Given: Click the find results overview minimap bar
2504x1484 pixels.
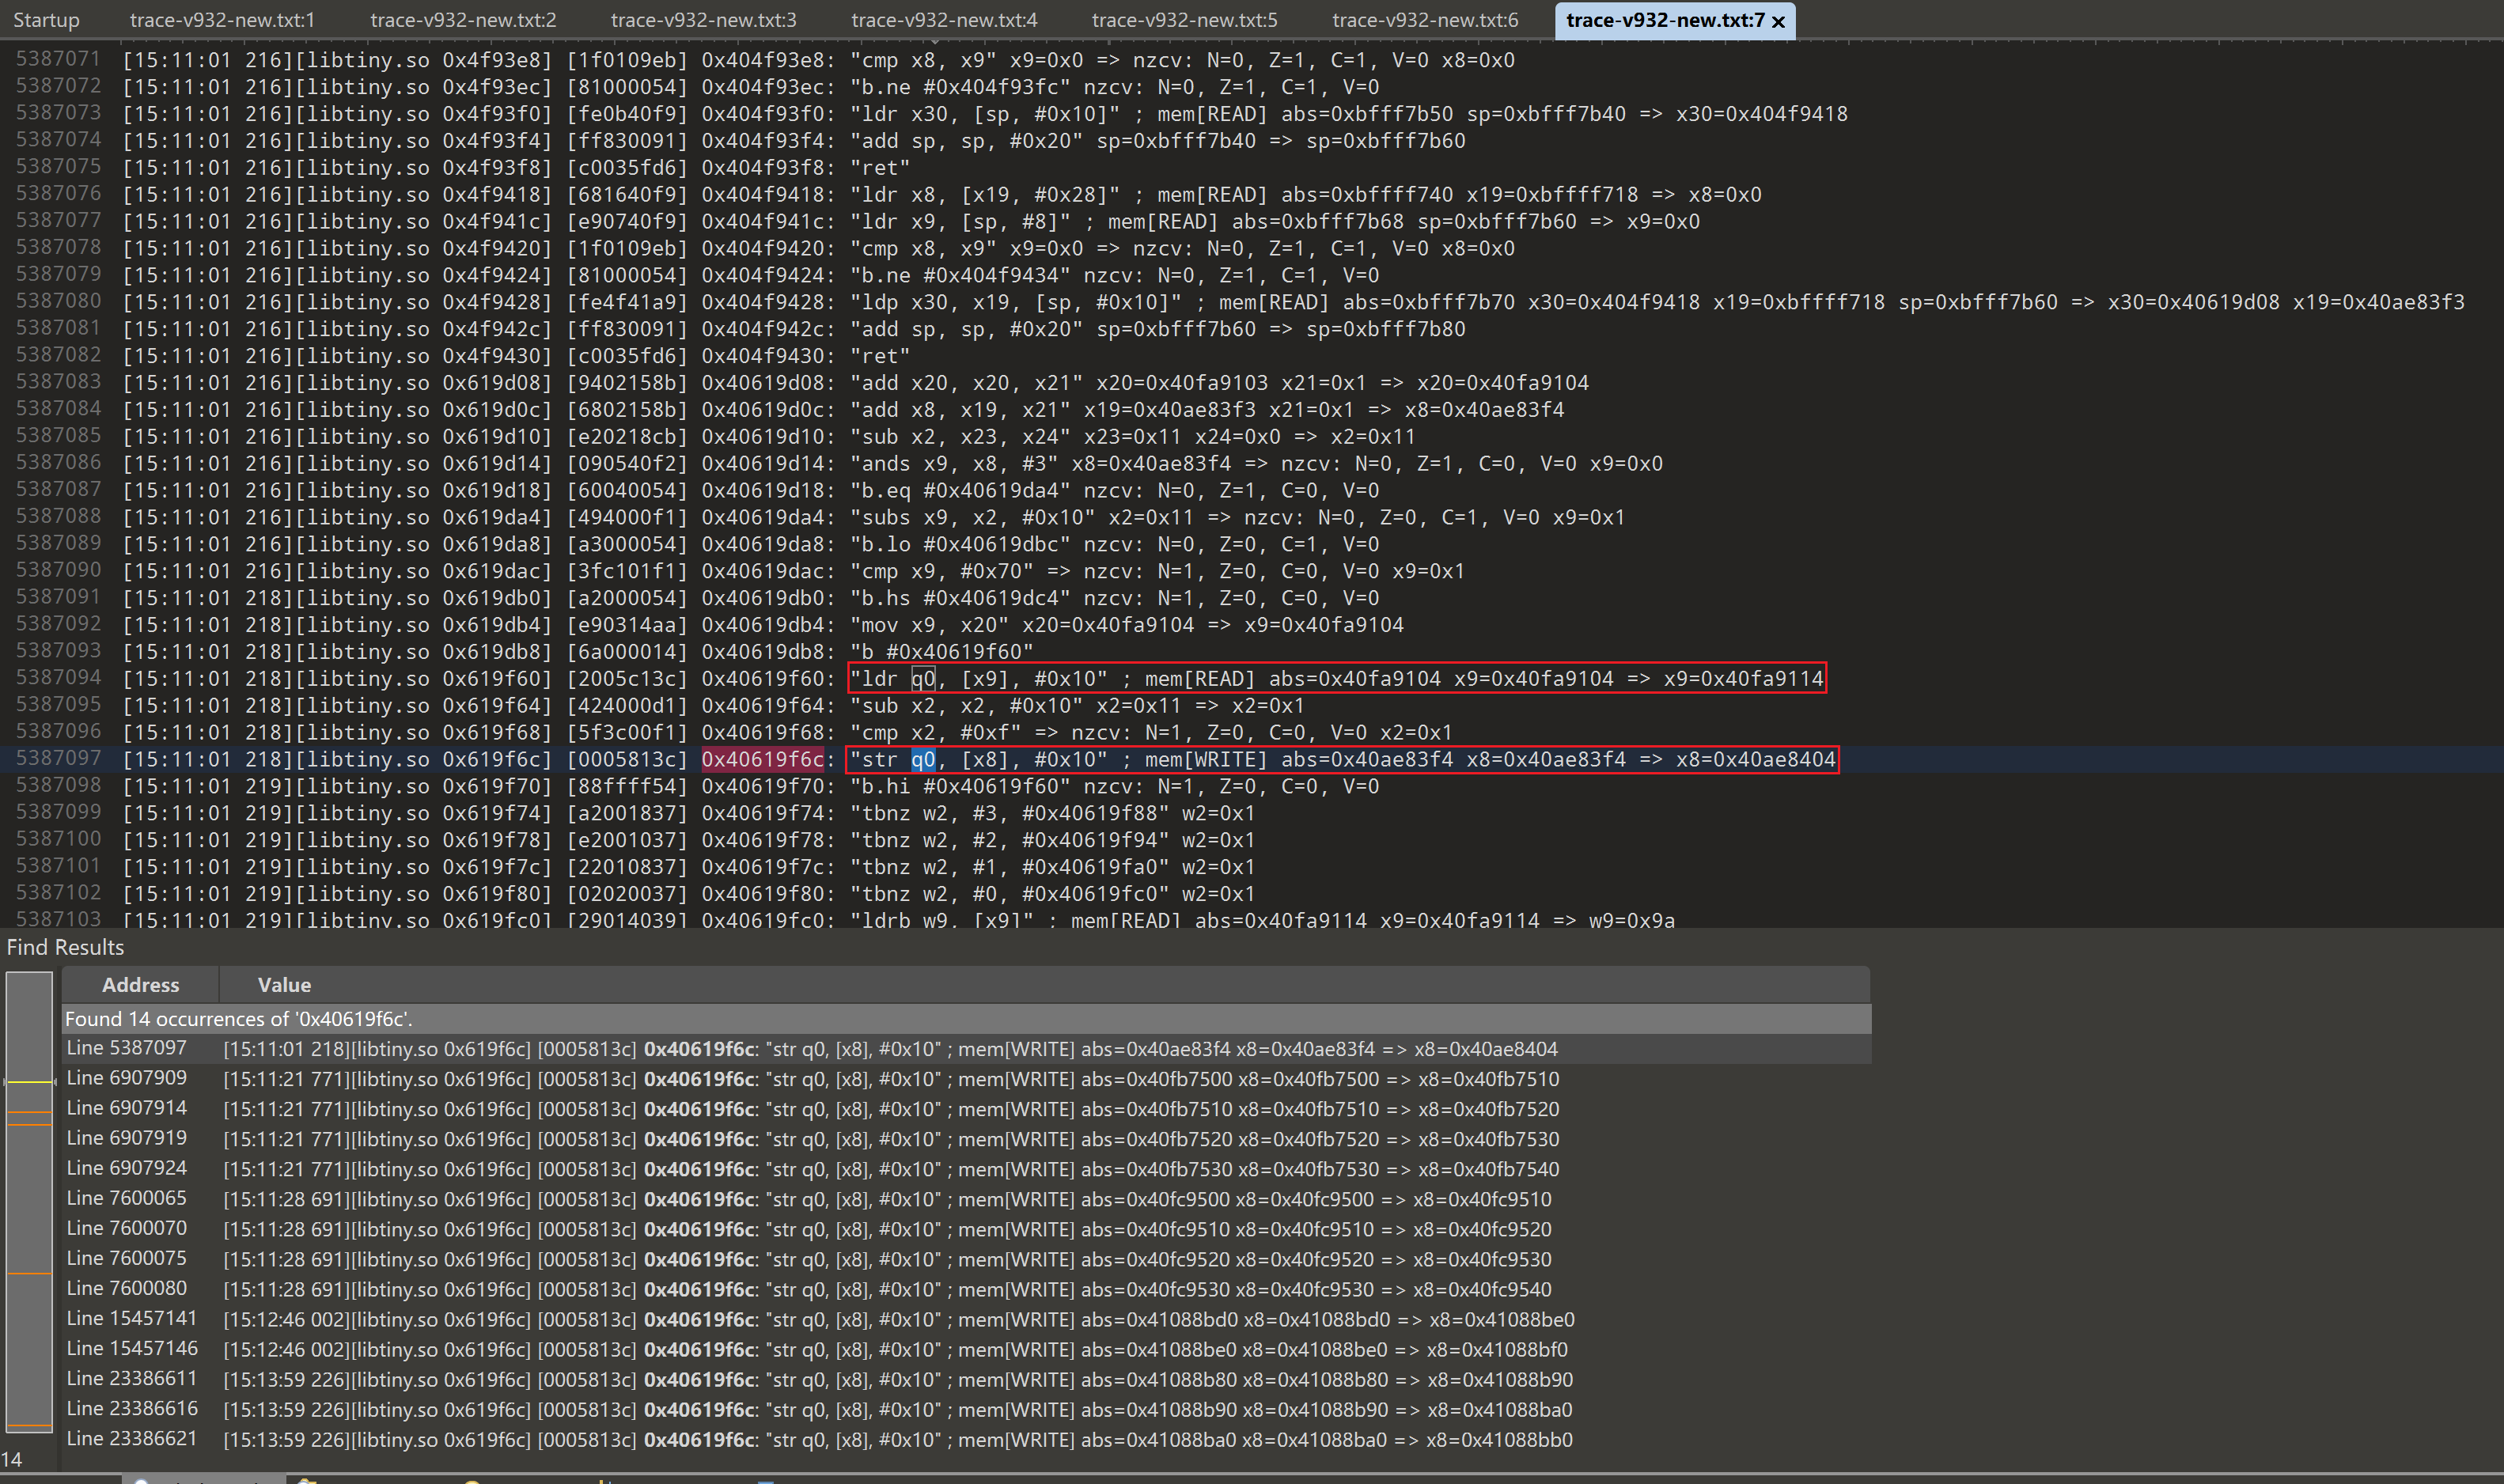Looking at the screenshot, I should (29, 1201).
